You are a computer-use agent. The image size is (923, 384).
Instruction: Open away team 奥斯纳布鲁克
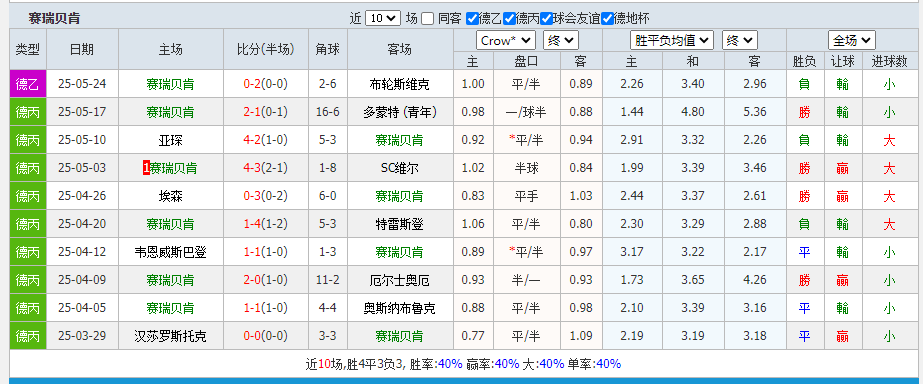[x=400, y=308]
